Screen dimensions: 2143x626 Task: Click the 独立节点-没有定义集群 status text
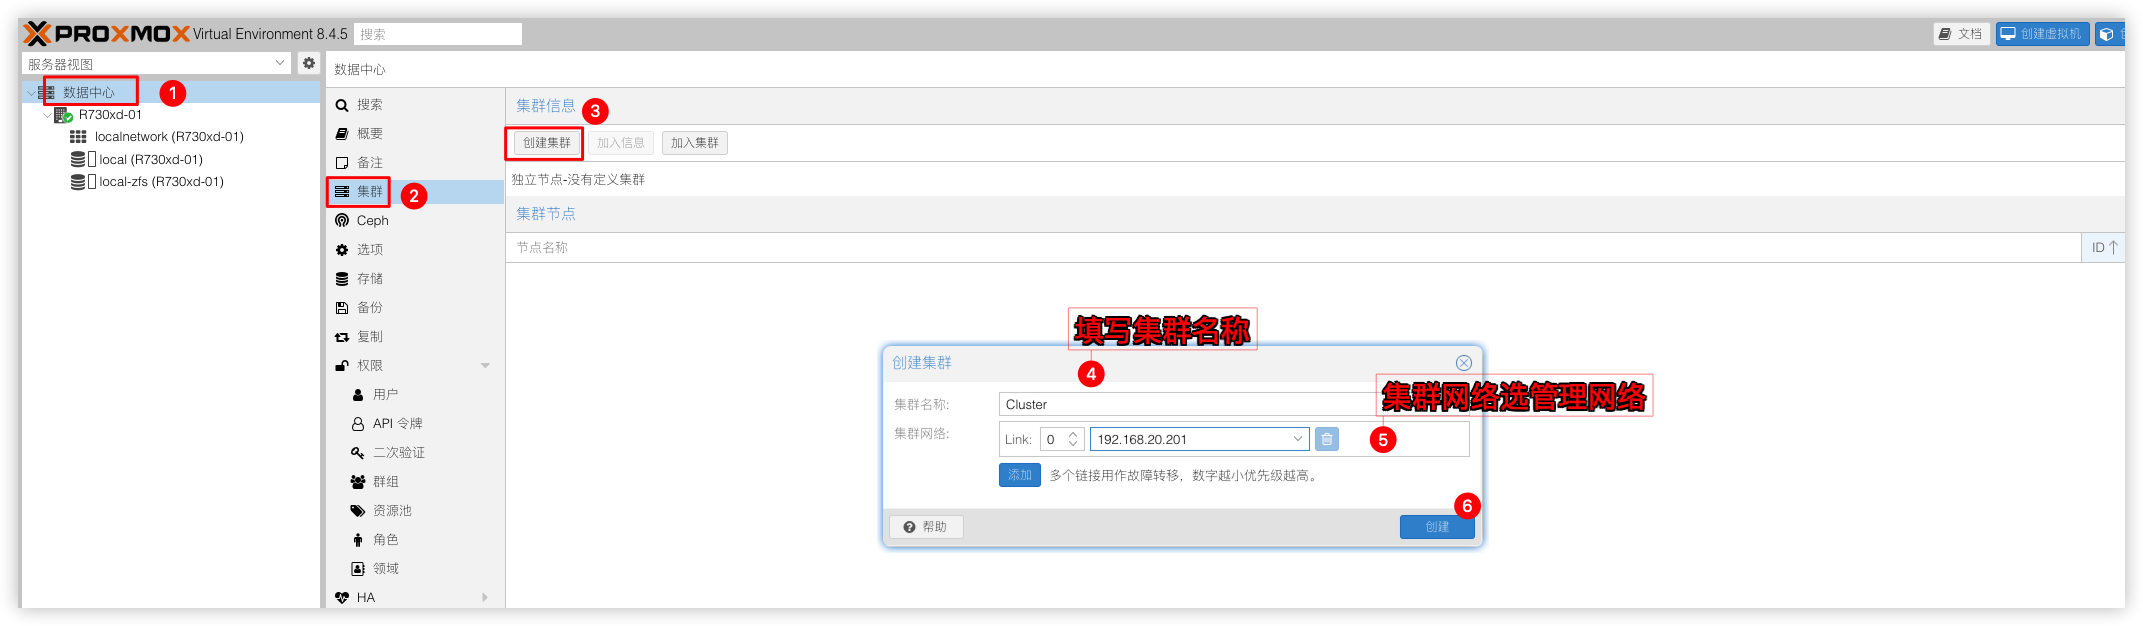pos(578,180)
